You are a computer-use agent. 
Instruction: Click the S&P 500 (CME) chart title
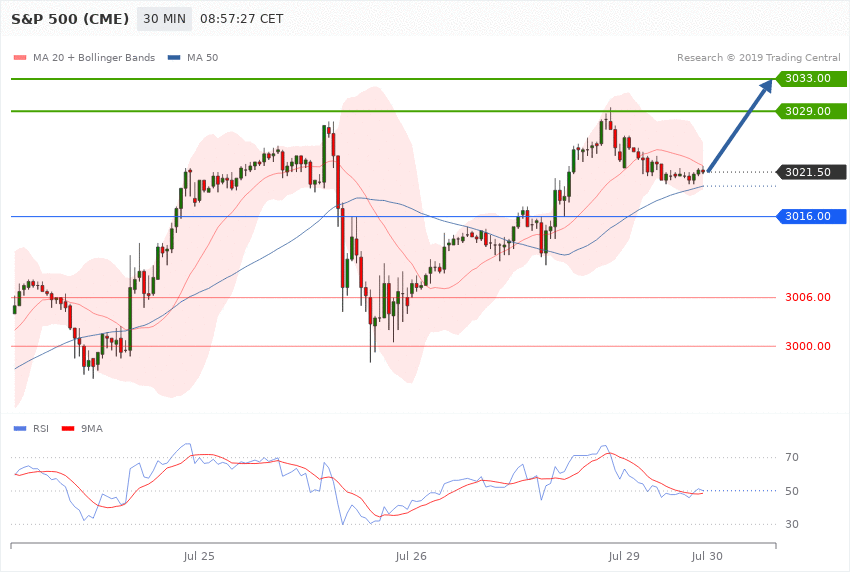70,19
